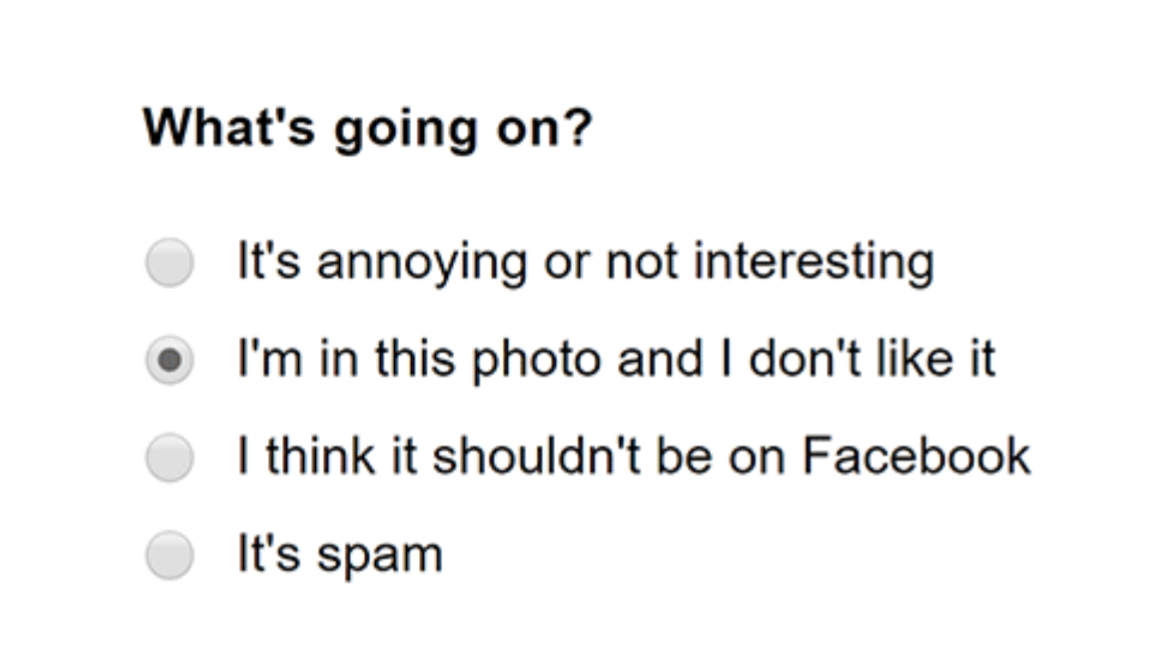
Task: Click the word "It's" in the spam option
Action: tap(268, 553)
